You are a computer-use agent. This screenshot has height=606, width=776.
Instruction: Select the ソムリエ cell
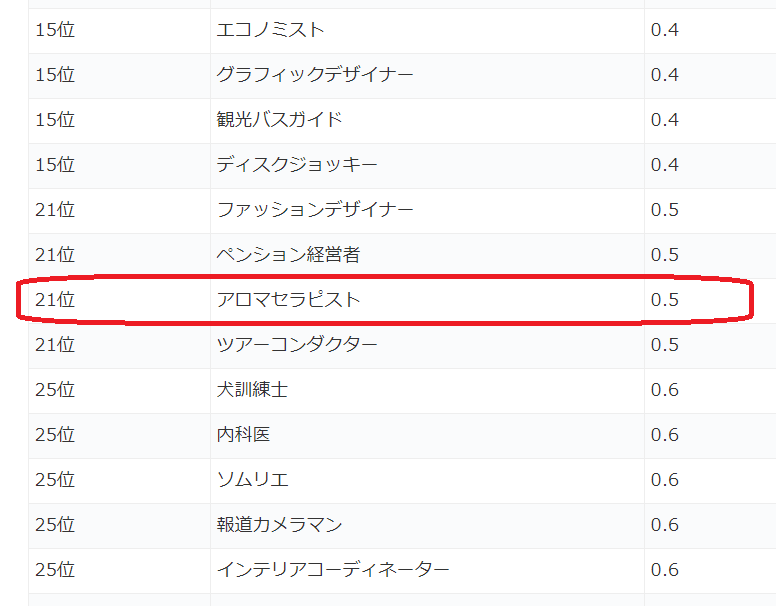pos(252,480)
